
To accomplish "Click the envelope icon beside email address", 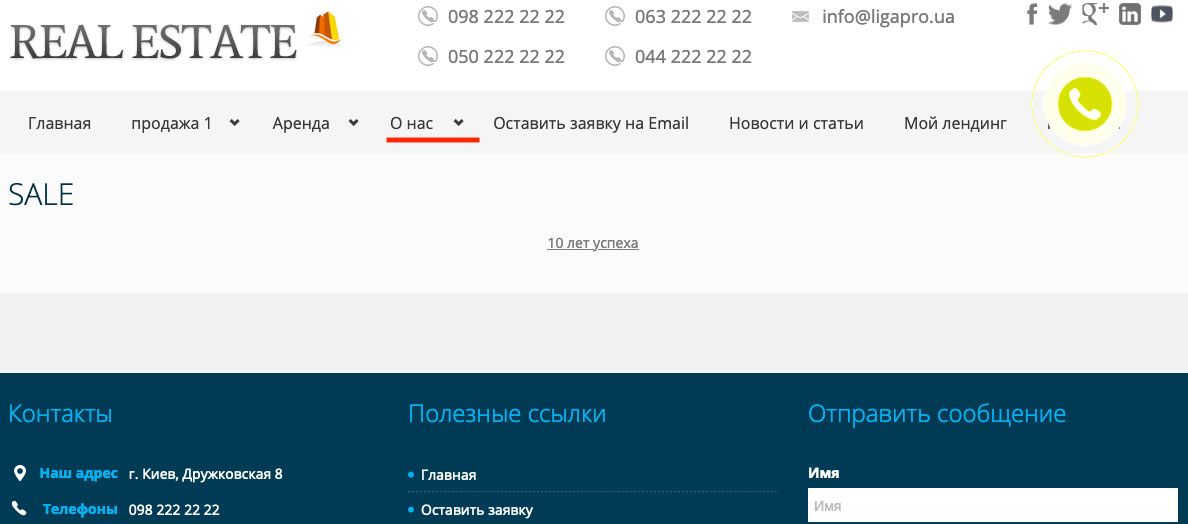I will (x=800, y=17).
